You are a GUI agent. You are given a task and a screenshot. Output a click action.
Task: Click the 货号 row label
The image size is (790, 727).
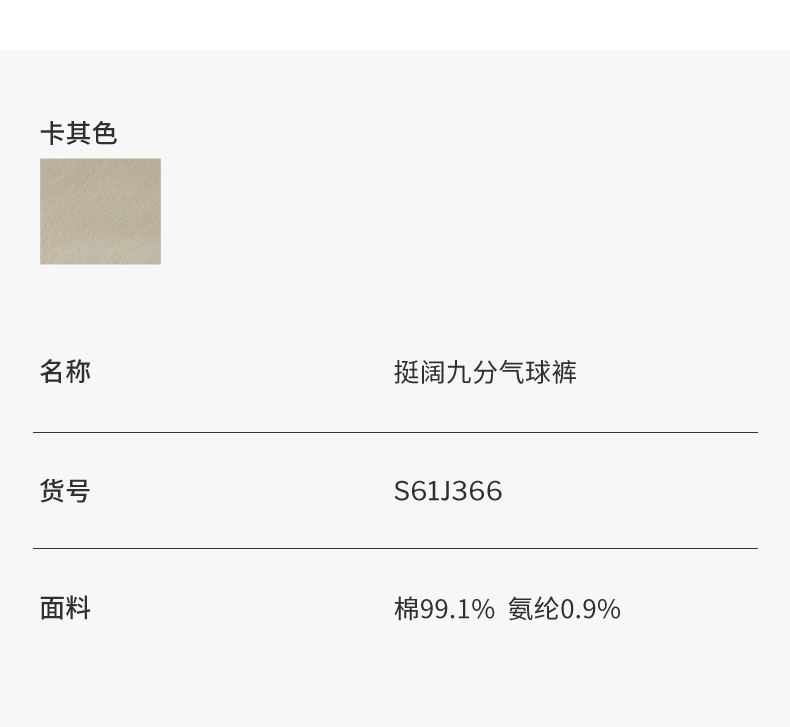[65, 491]
